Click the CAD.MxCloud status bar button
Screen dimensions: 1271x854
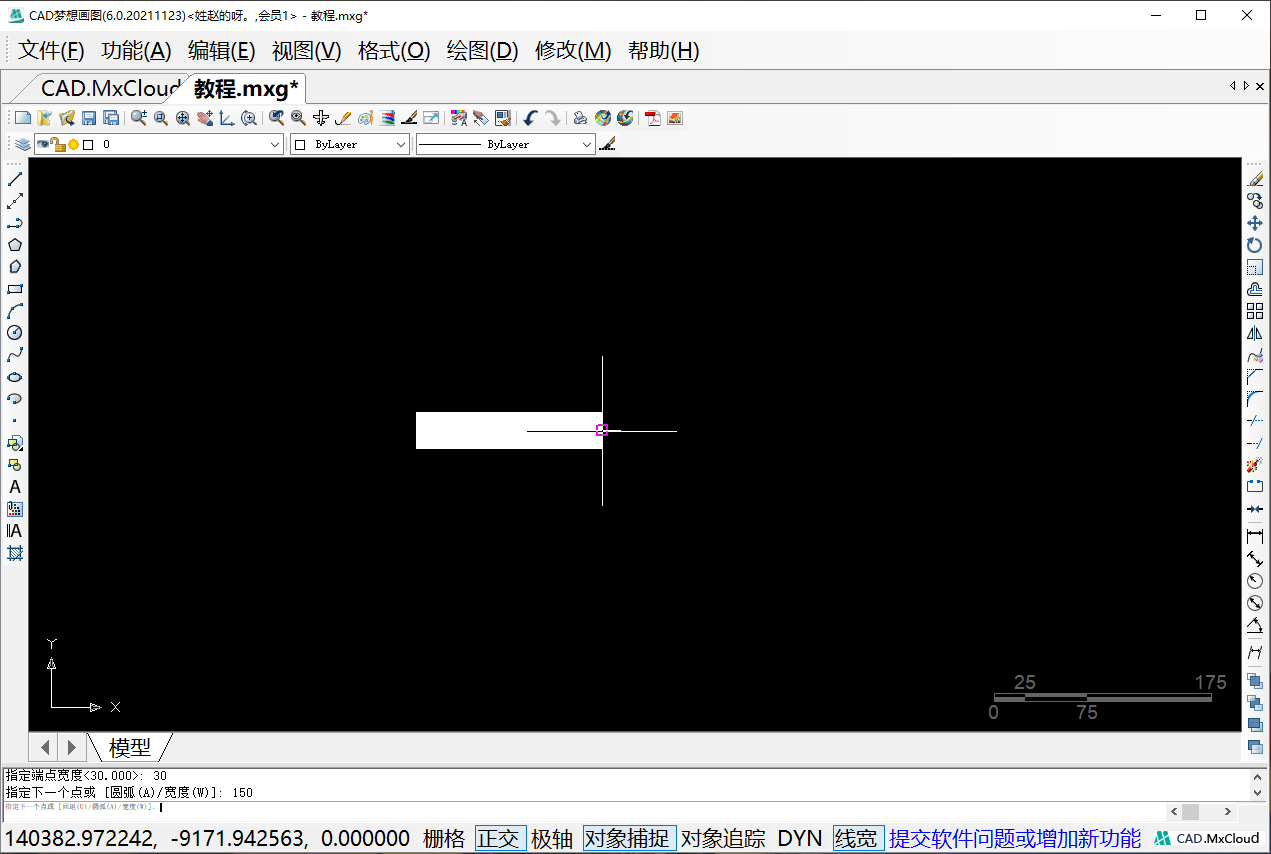[1207, 838]
